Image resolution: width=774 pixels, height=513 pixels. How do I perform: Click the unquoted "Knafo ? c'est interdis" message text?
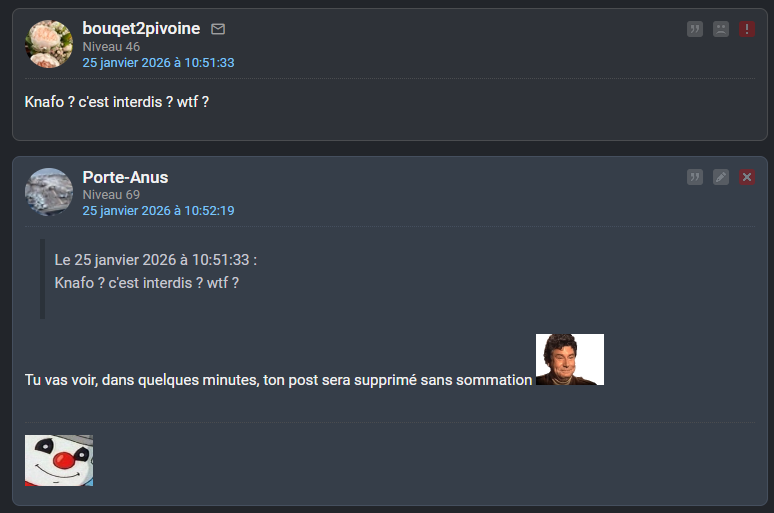click(x=117, y=102)
